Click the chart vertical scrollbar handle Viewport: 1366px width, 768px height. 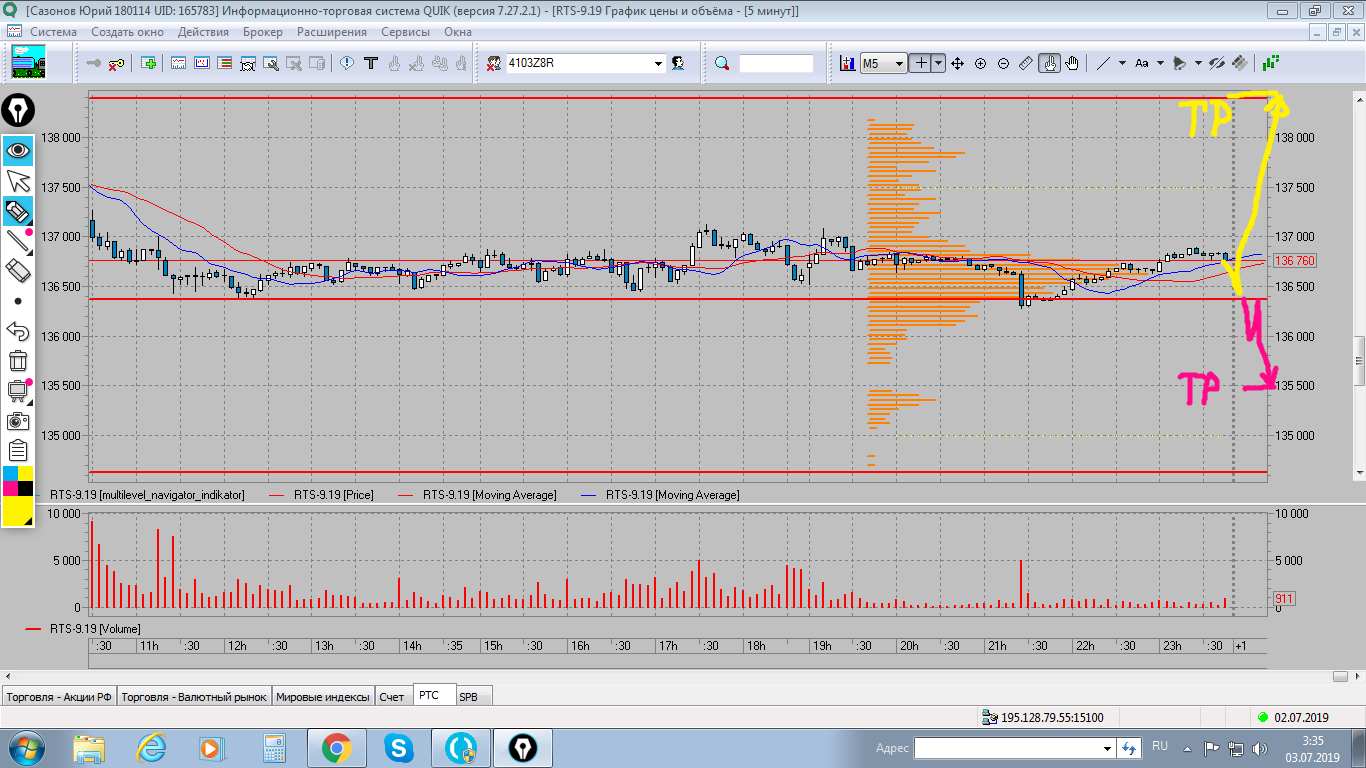[1358, 360]
